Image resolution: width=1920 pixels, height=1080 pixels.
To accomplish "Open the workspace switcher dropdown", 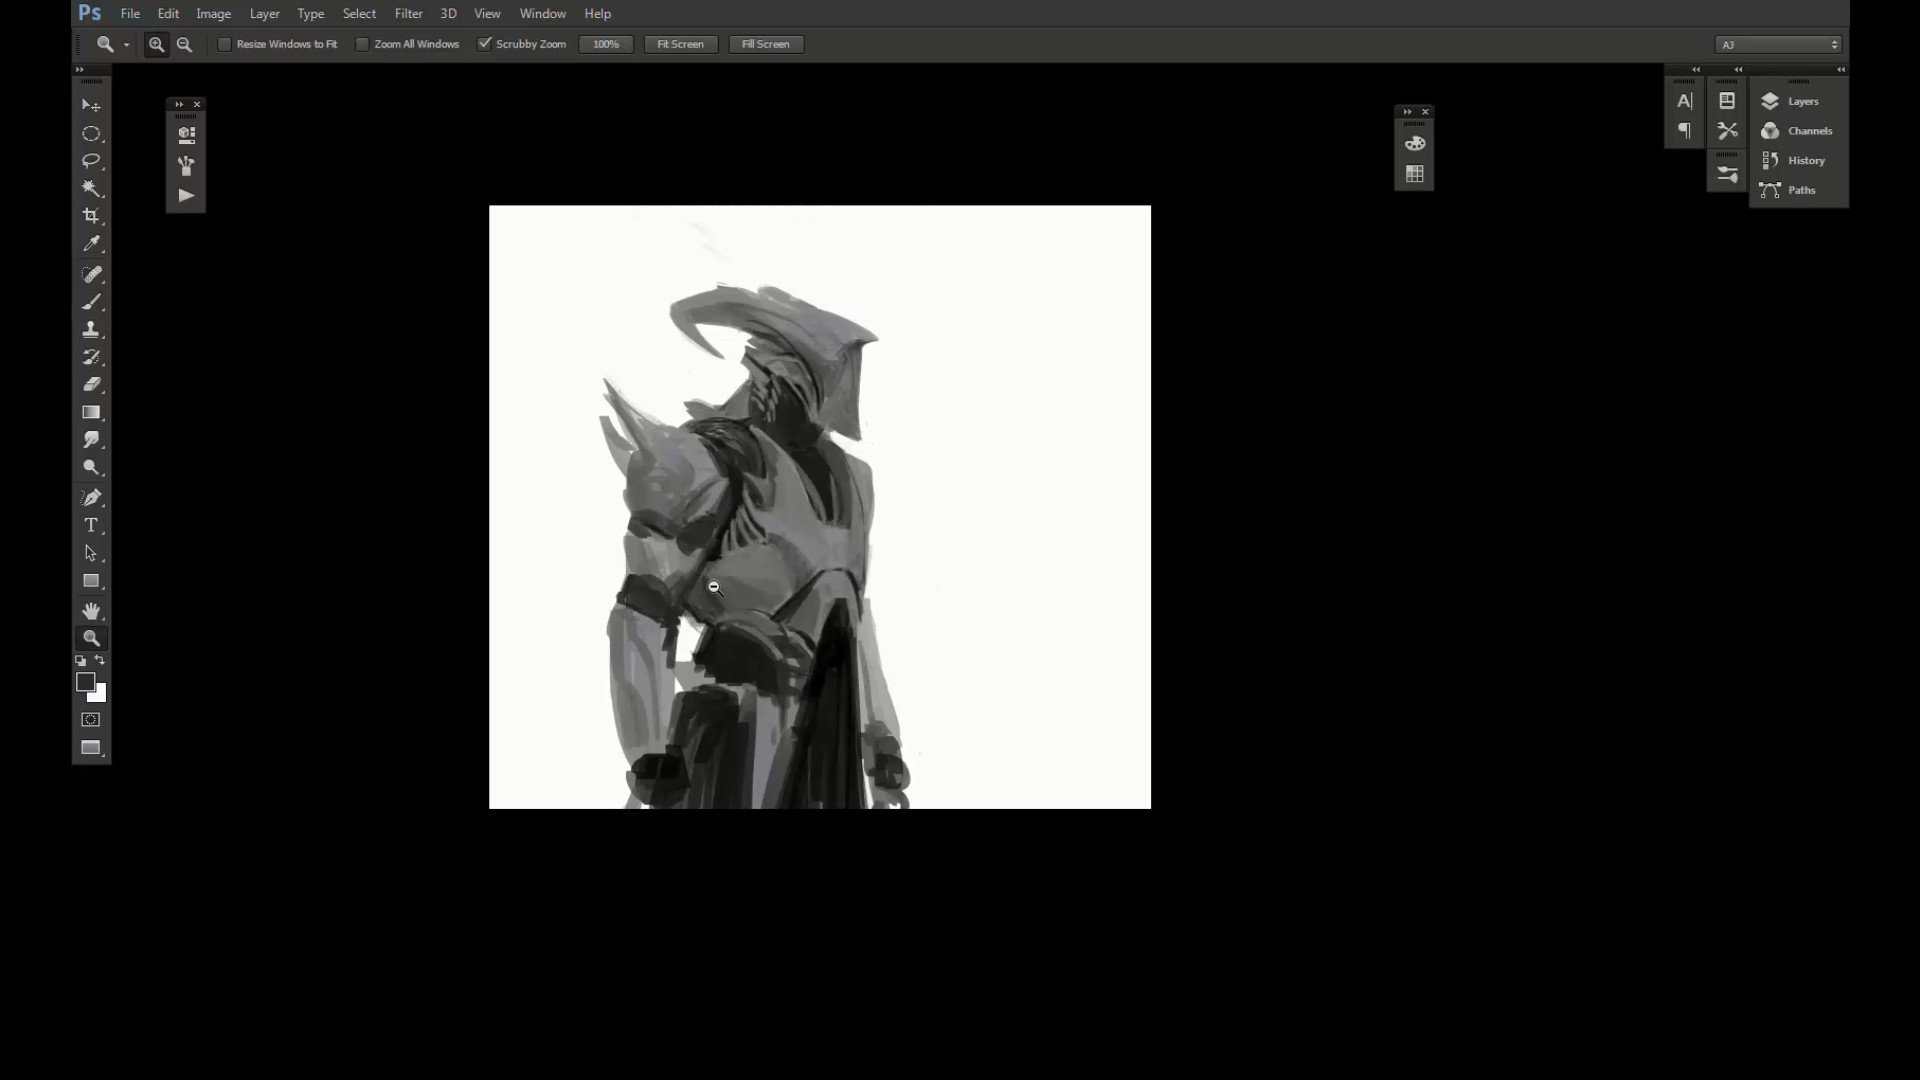I will point(1778,44).
